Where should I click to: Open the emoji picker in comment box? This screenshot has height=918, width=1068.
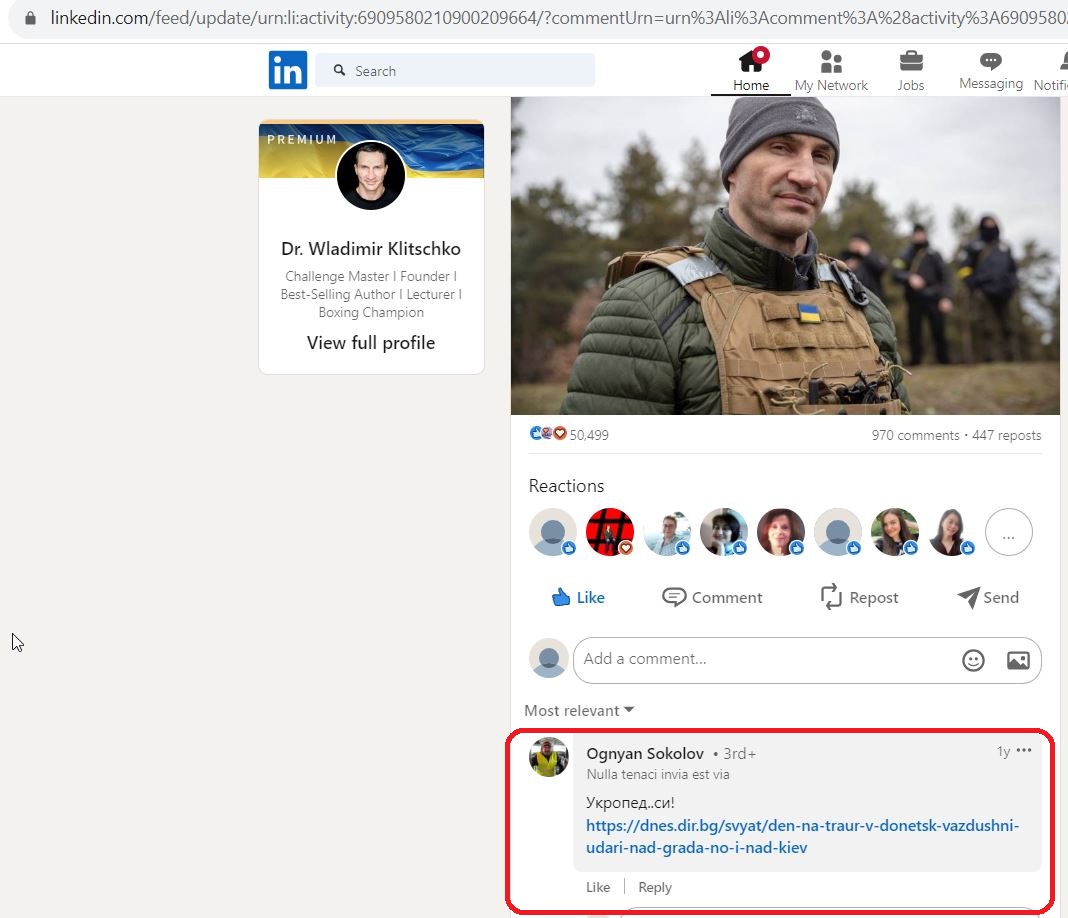click(973, 660)
